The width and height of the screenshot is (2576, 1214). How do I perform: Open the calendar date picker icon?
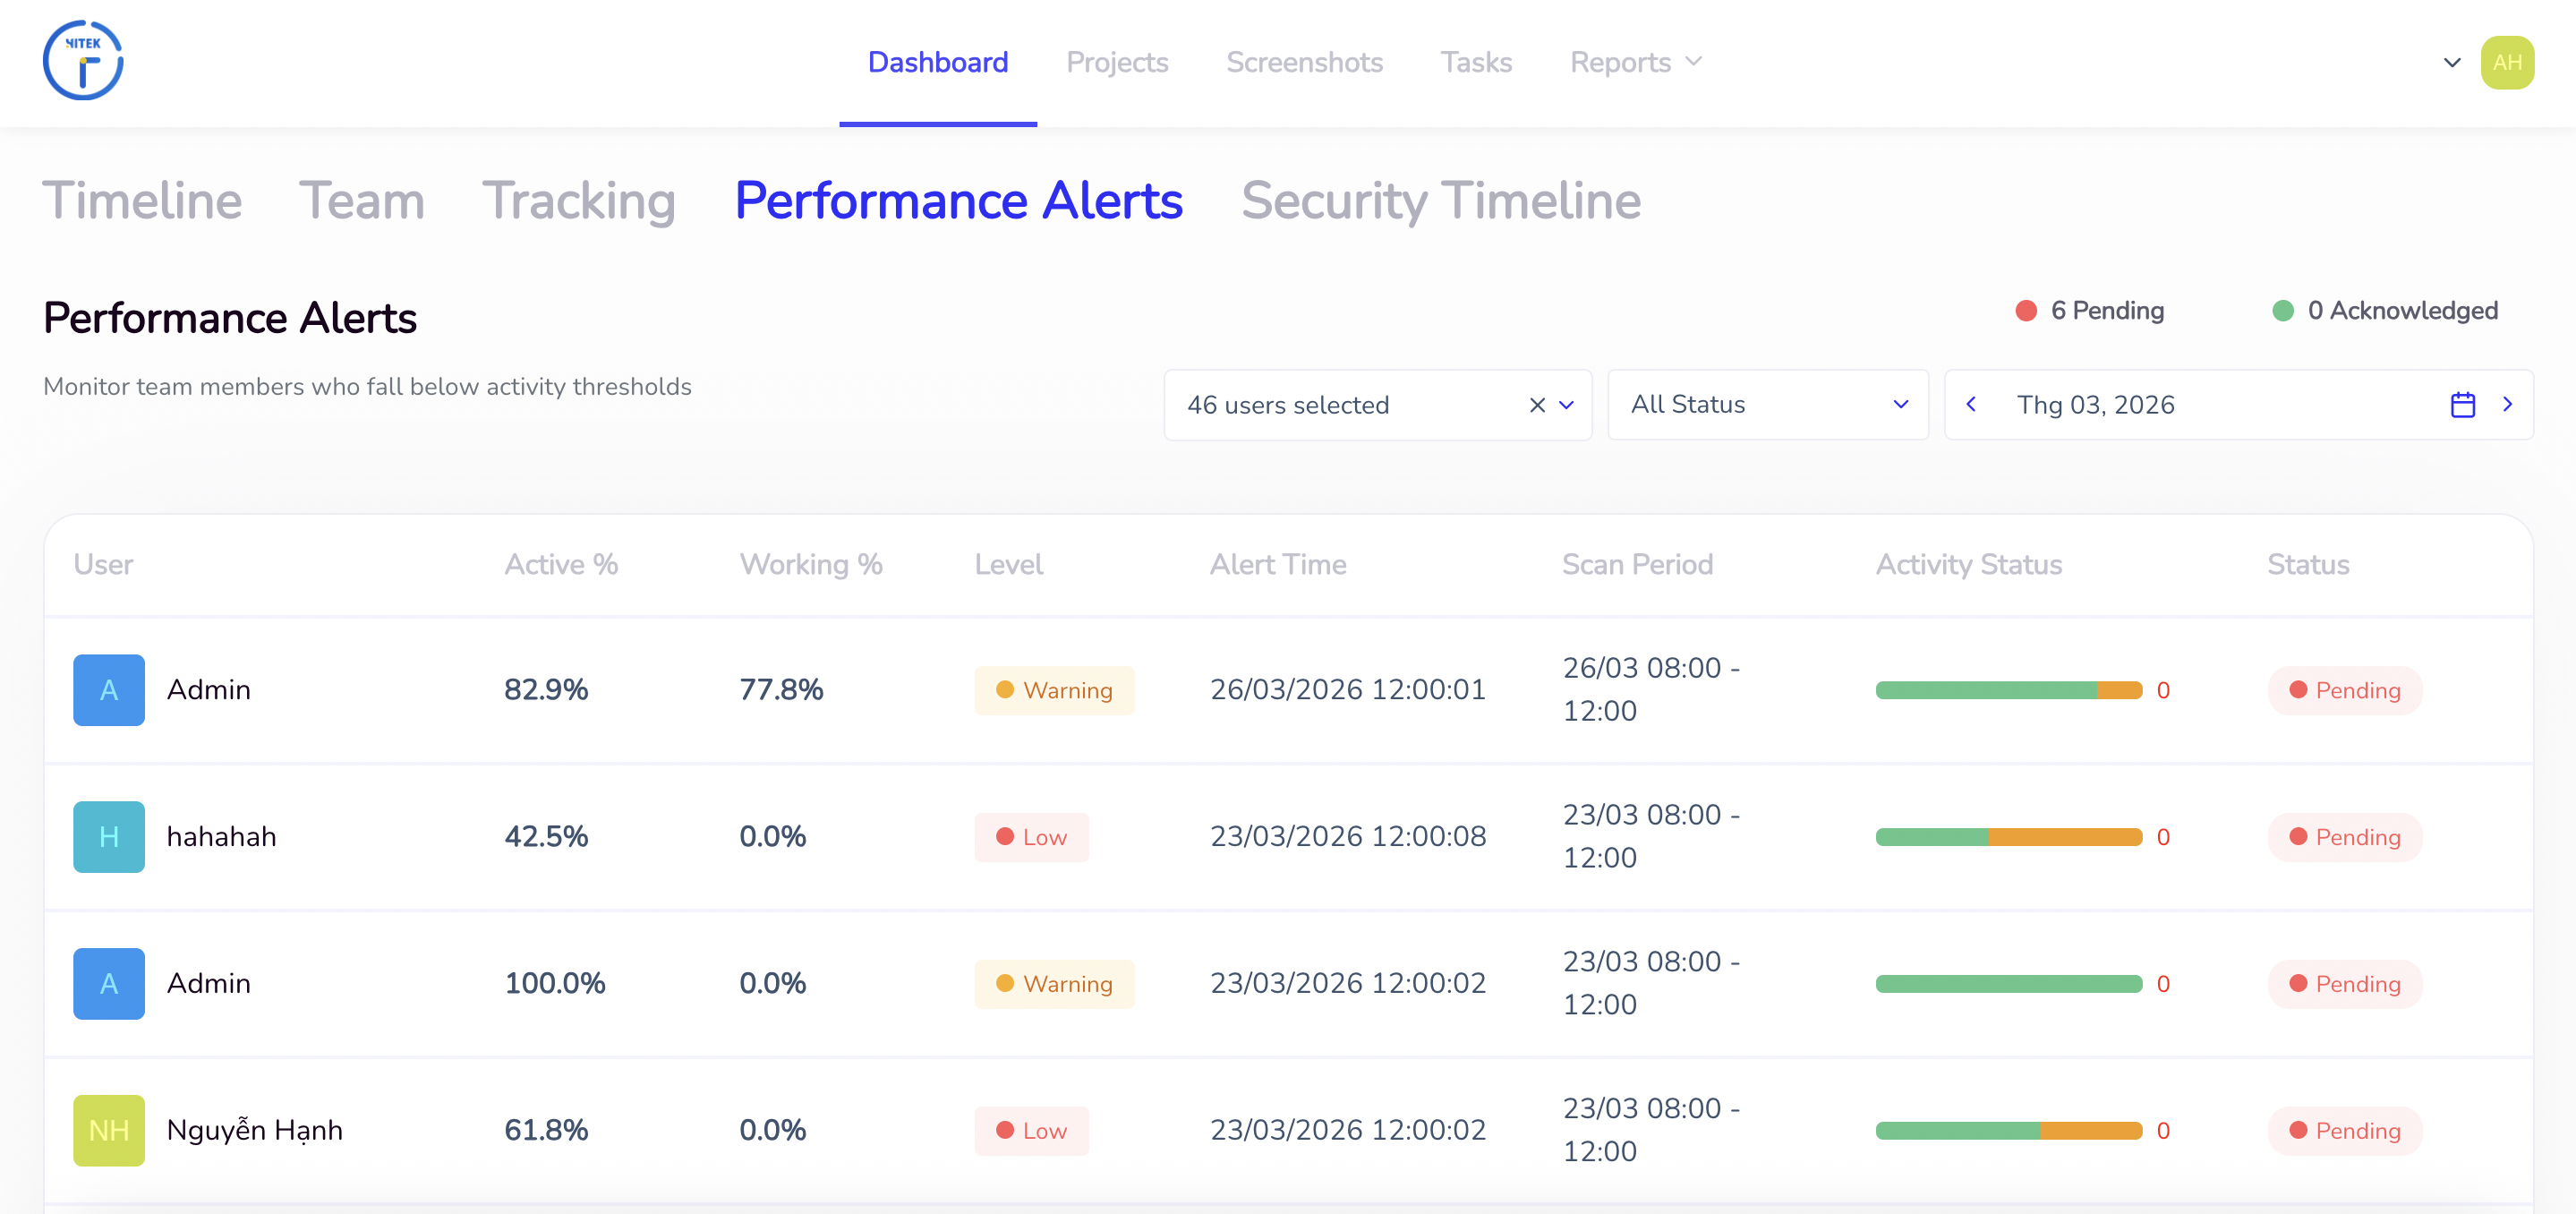(x=2462, y=405)
